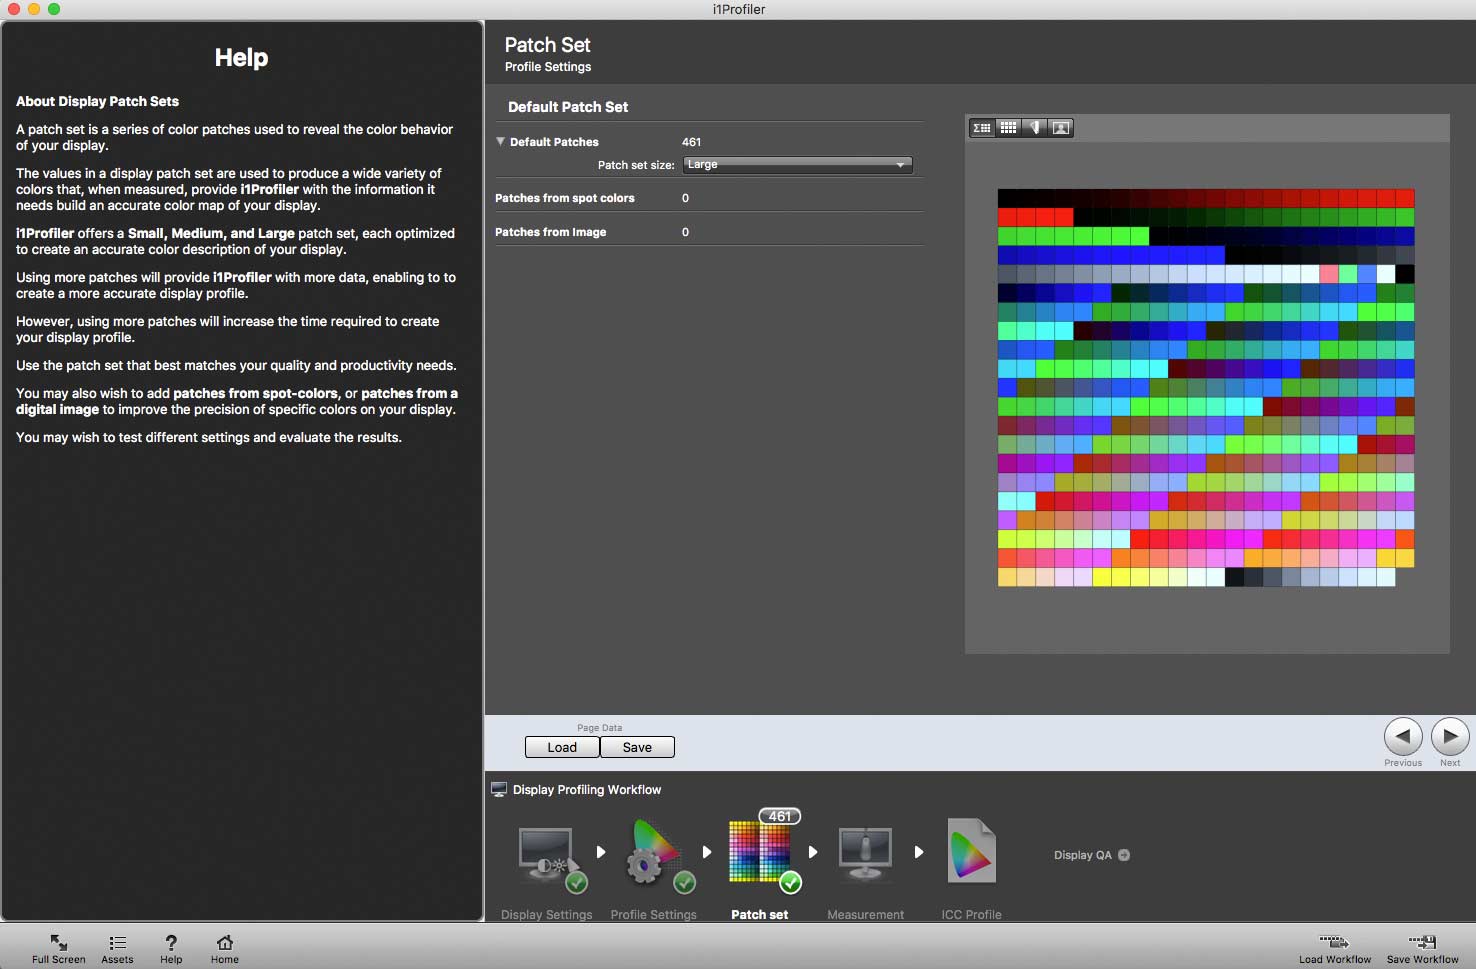Click the Load page data button
This screenshot has width=1476, height=969.
(562, 747)
